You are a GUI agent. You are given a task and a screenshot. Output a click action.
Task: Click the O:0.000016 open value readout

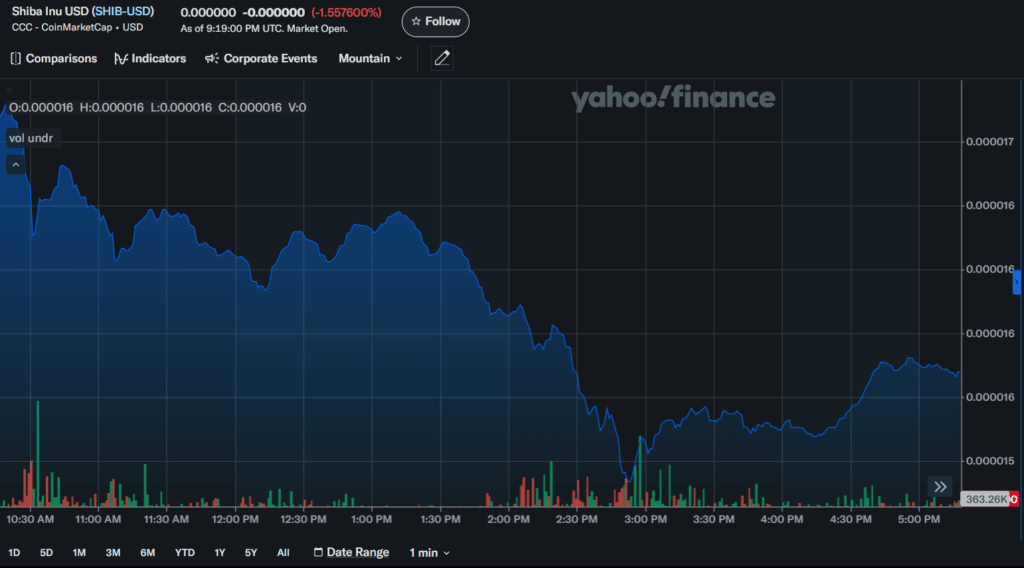point(41,108)
